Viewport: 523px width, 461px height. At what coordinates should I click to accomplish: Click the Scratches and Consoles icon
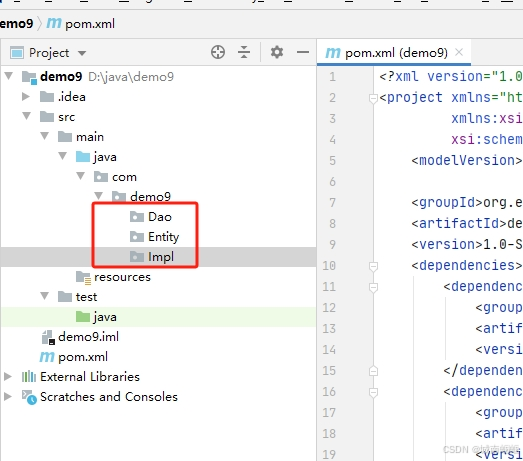pos(29,397)
